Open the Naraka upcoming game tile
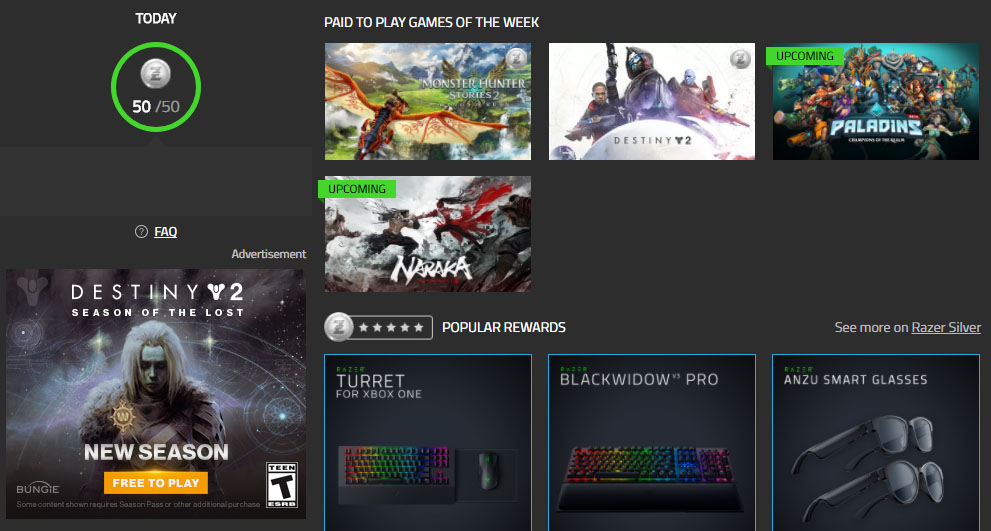The height and width of the screenshot is (531, 991). (x=428, y=234)
